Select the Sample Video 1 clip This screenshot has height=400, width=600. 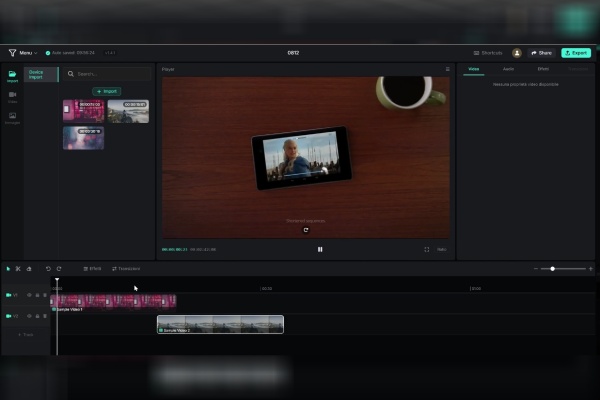pos(113,301)
